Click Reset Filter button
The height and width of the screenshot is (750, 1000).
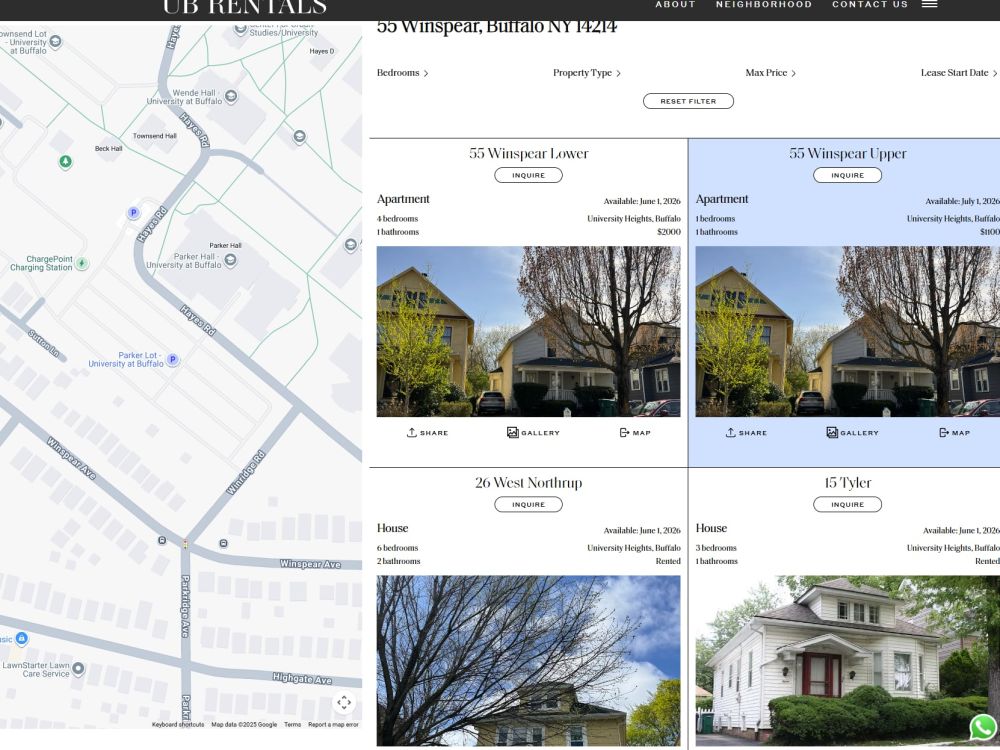pos(688,101)
